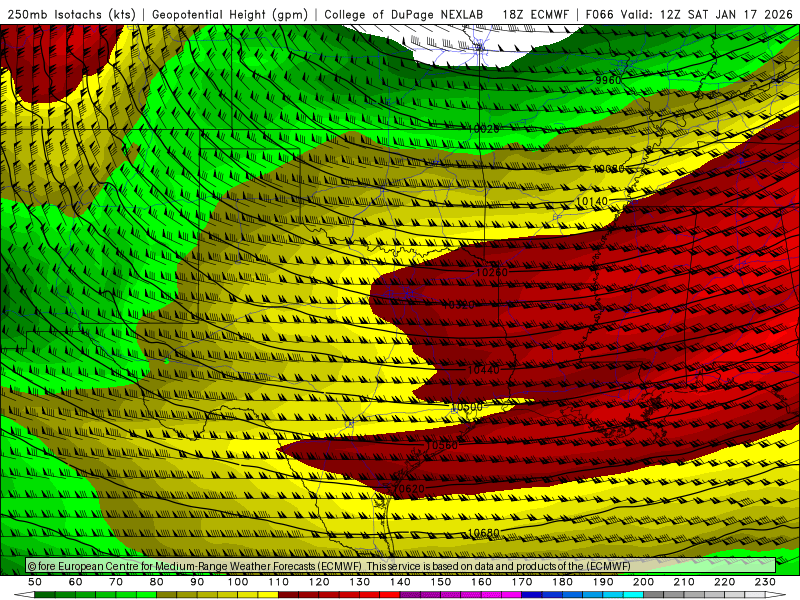The height and width of the screenshot is (600, 800).
Task: Click the 10020 height contour label
Action: (484, 129)
